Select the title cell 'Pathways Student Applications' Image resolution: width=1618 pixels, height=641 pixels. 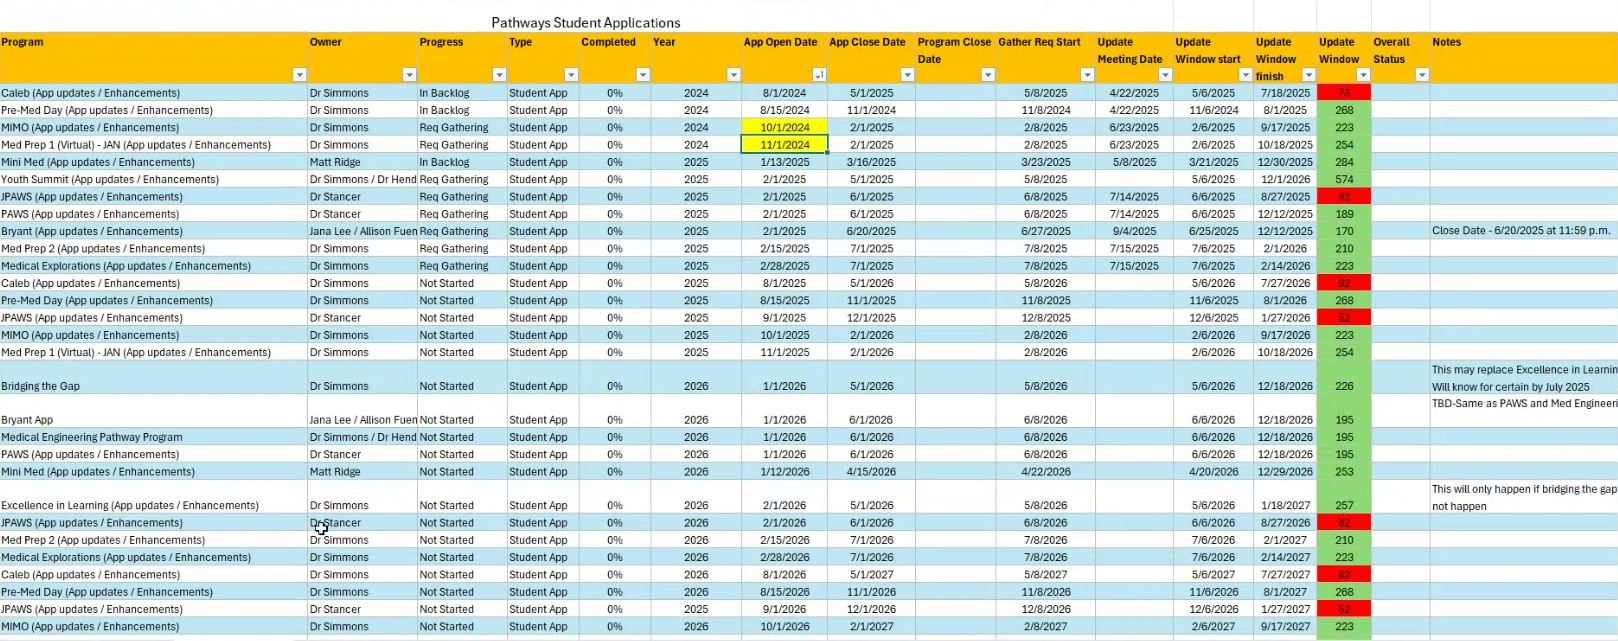point(586,22)
